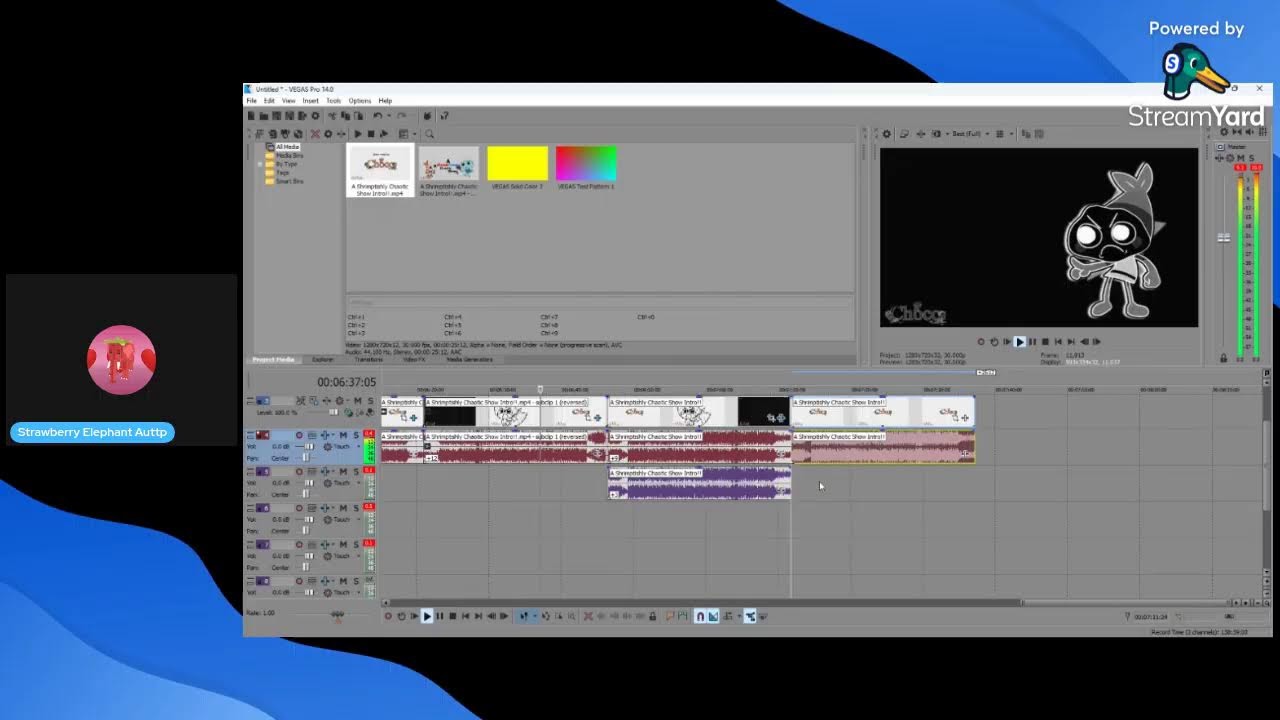
Task: Pause playback in the timeline transport
Action: coord(440,616)
